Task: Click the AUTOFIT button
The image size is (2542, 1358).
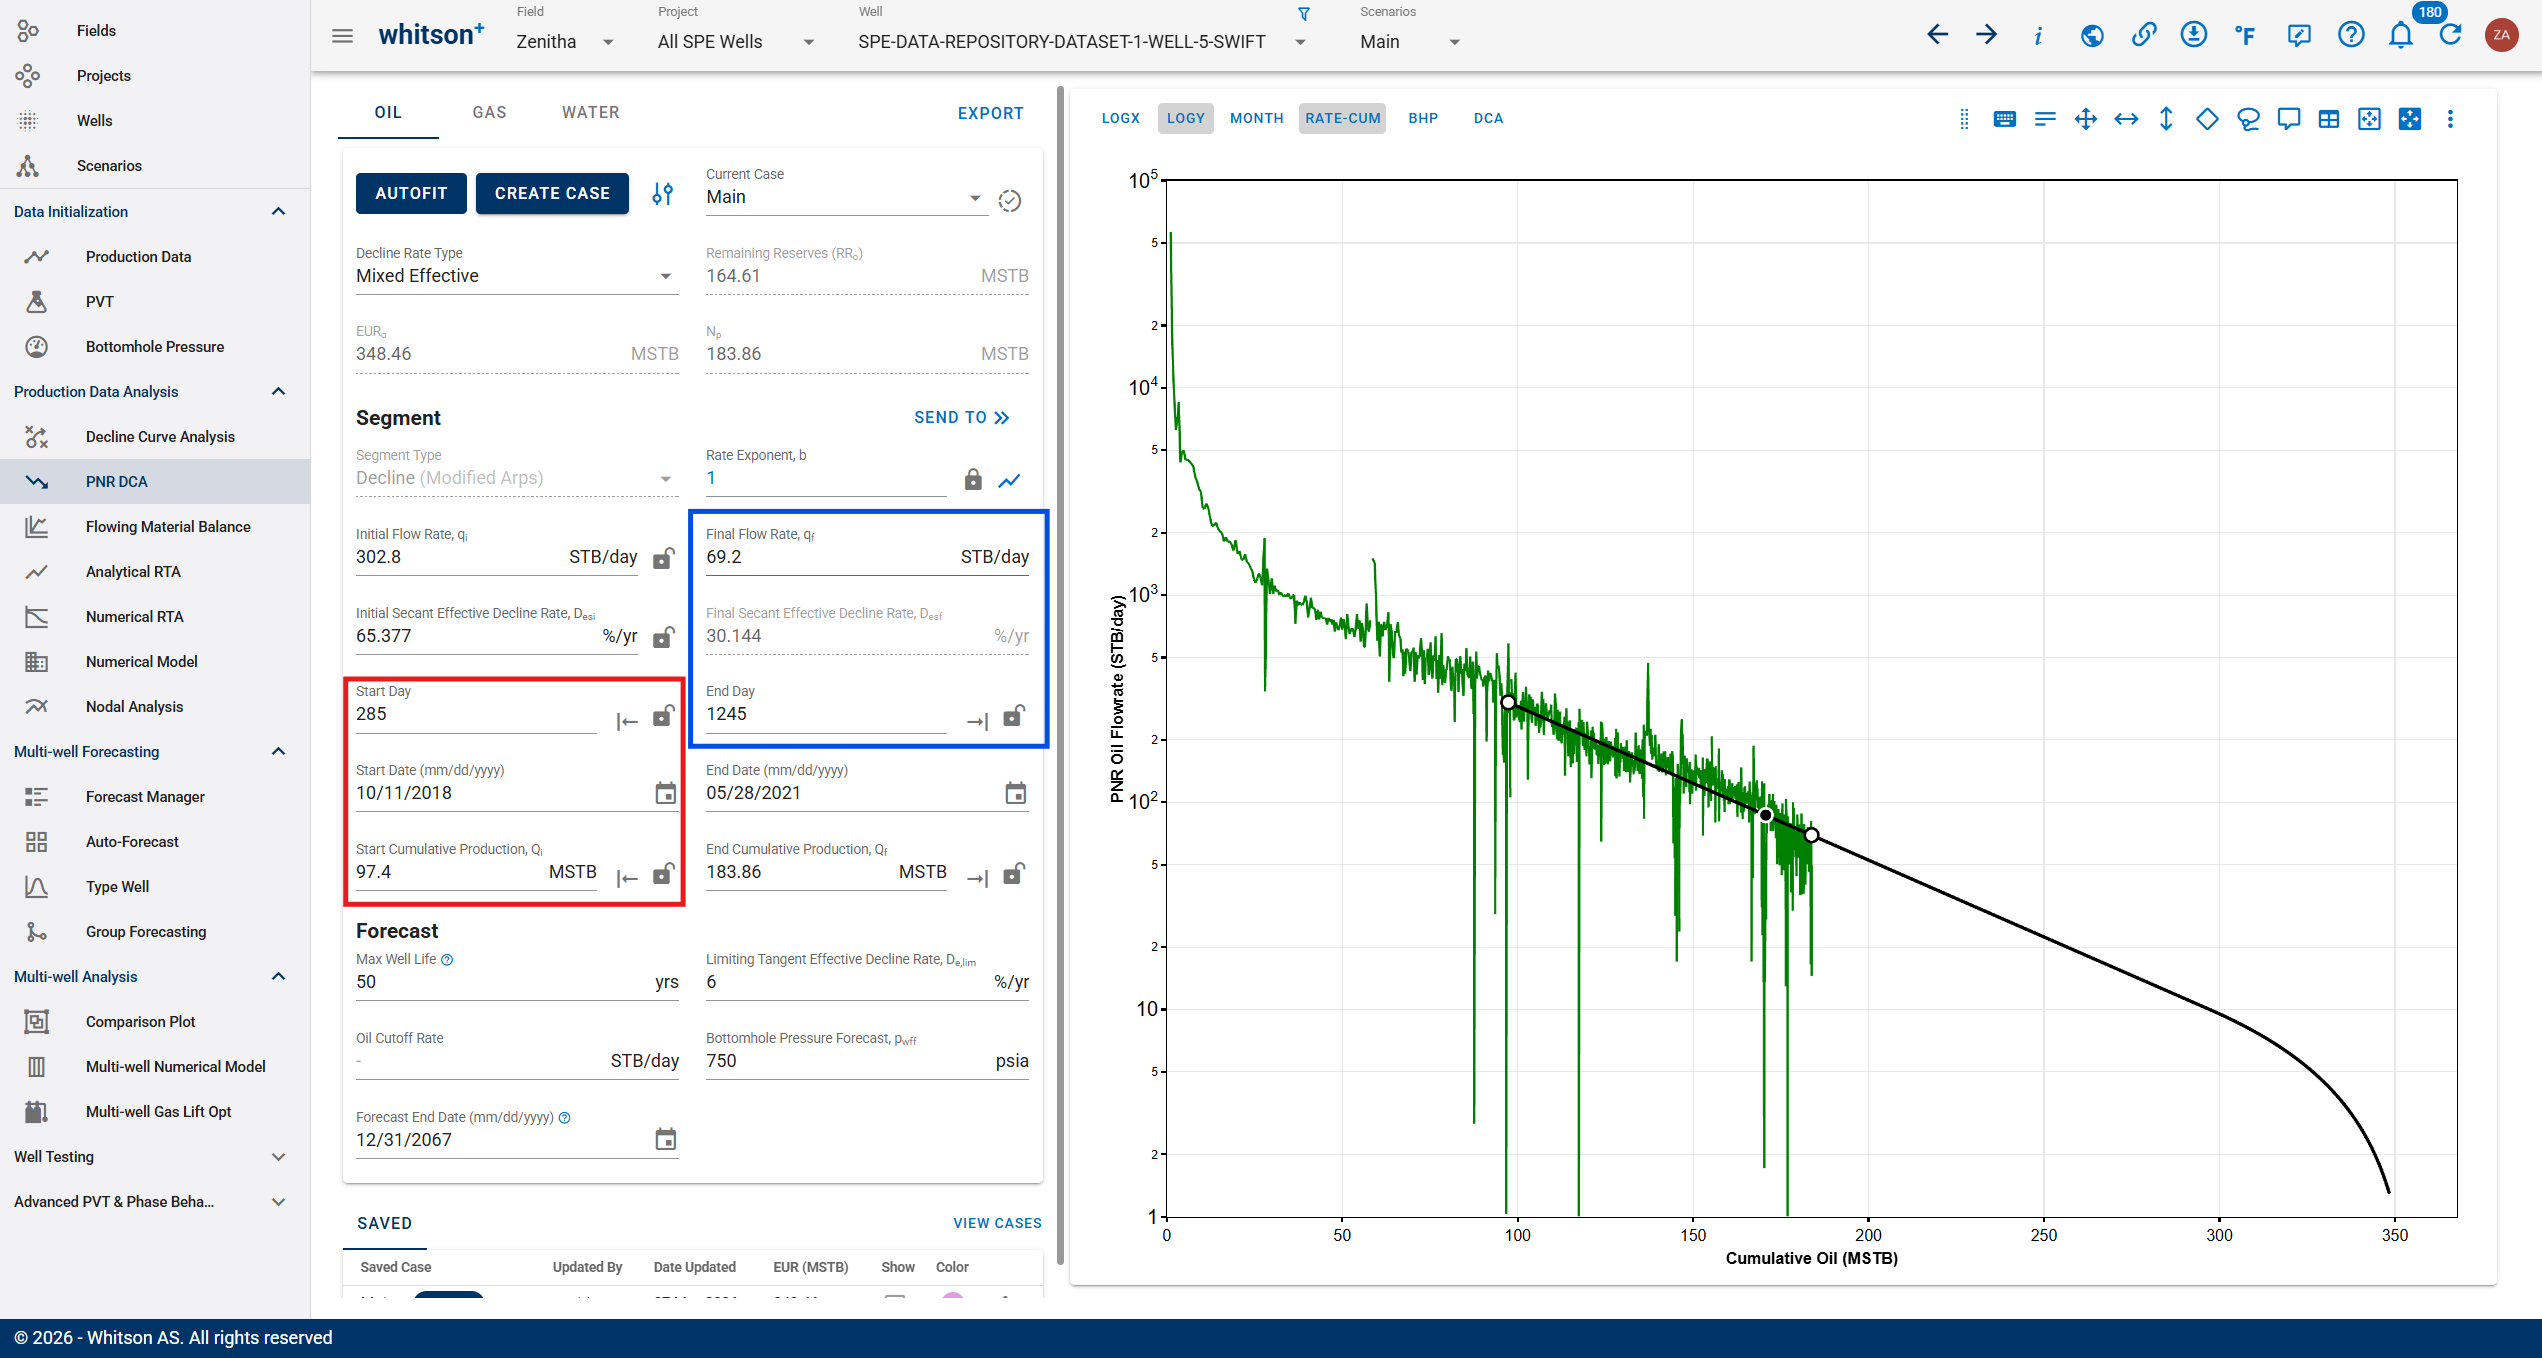Action: pos(411,193)
